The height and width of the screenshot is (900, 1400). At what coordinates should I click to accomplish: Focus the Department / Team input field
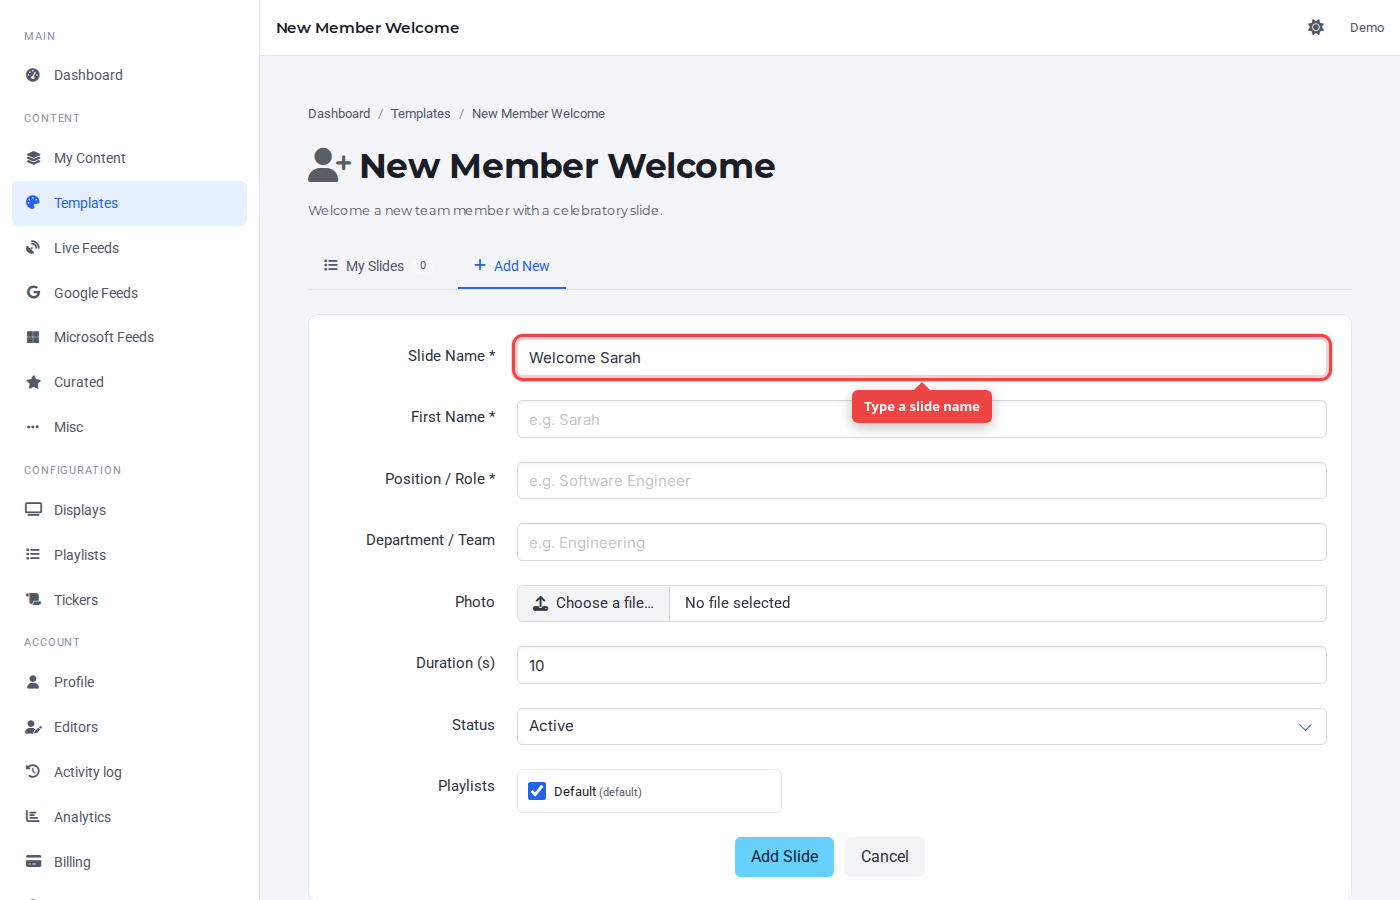coord(922,542)
